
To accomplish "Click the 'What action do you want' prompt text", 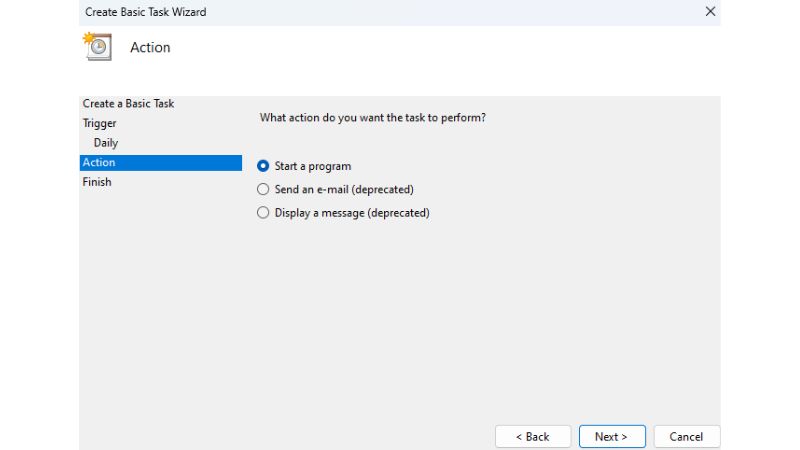I will point(373,118).
